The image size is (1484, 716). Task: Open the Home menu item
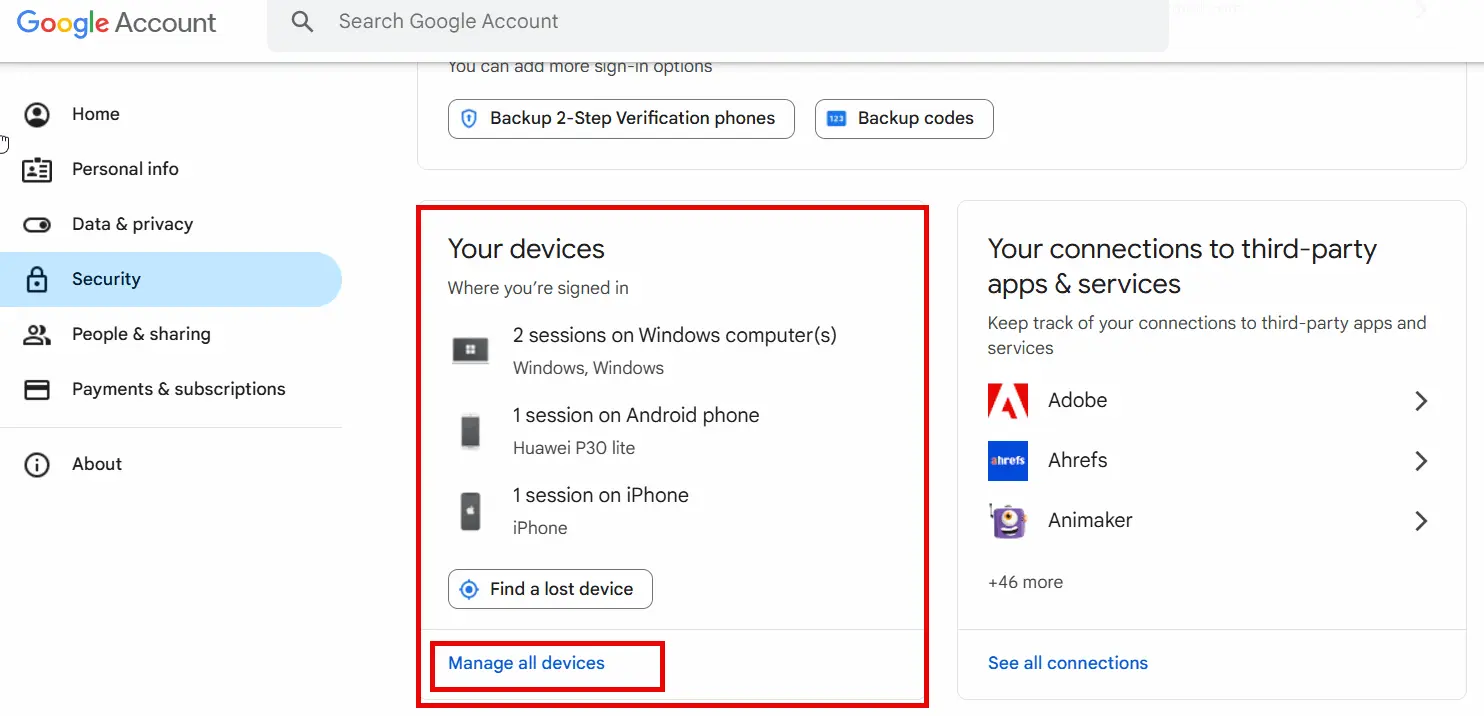tap(96, 115)
